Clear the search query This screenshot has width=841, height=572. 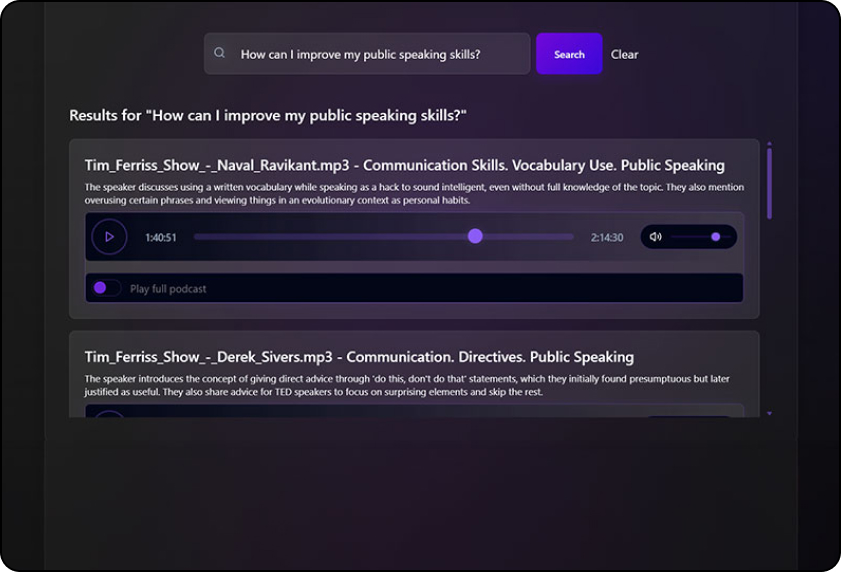pos(624,54)
